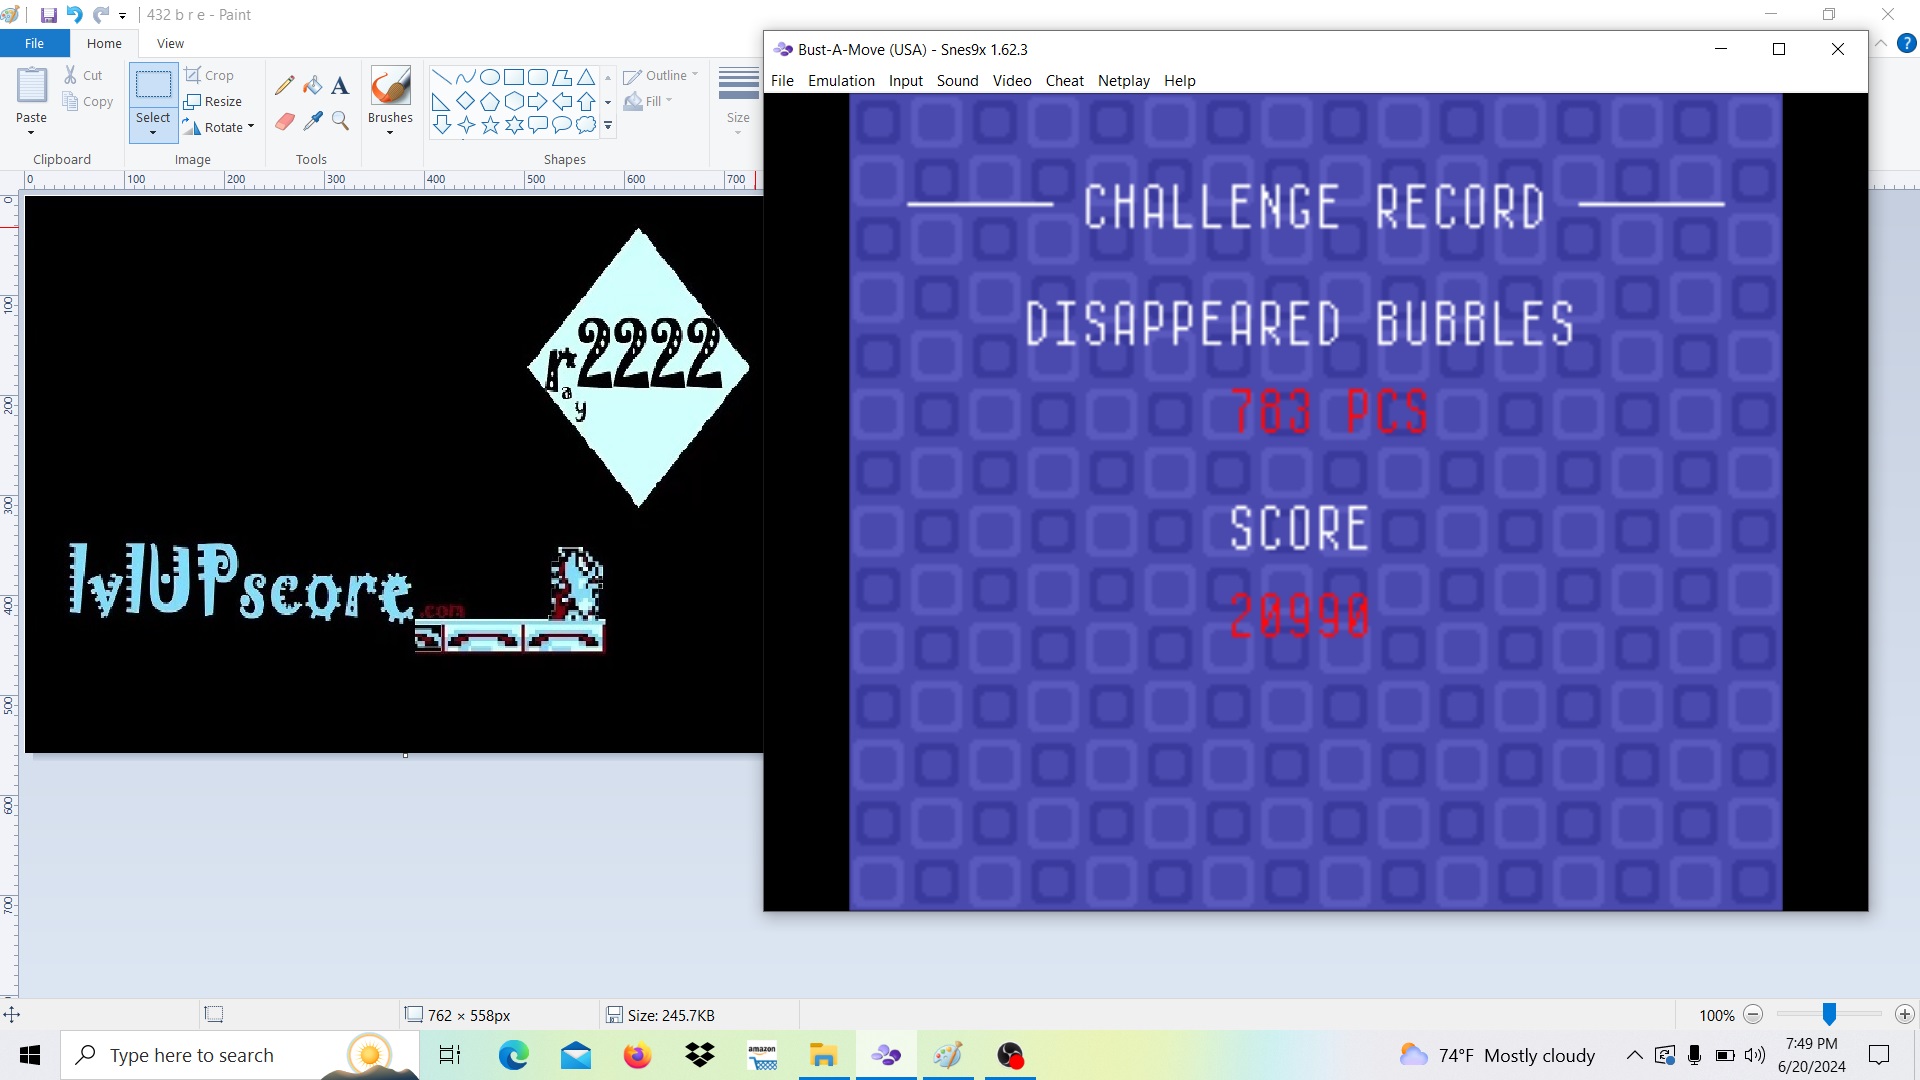
Task: Click the Resize button
Action: pyautogui.click(x=213, y=101)
